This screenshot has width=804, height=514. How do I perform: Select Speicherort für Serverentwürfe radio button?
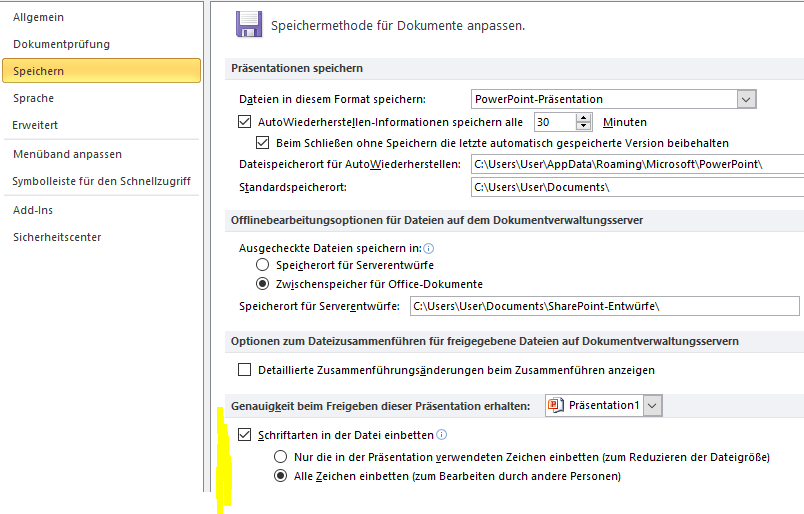(x=262, y=265)
